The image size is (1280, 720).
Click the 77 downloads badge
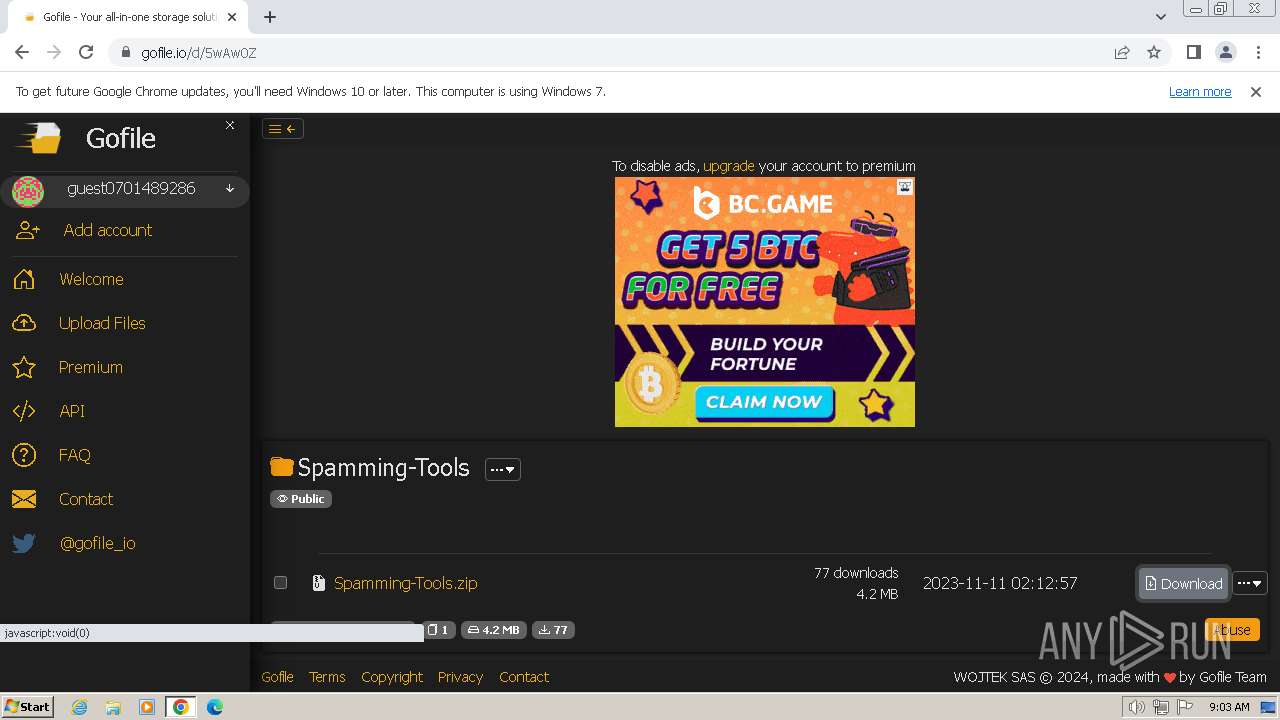click(553, 630)
